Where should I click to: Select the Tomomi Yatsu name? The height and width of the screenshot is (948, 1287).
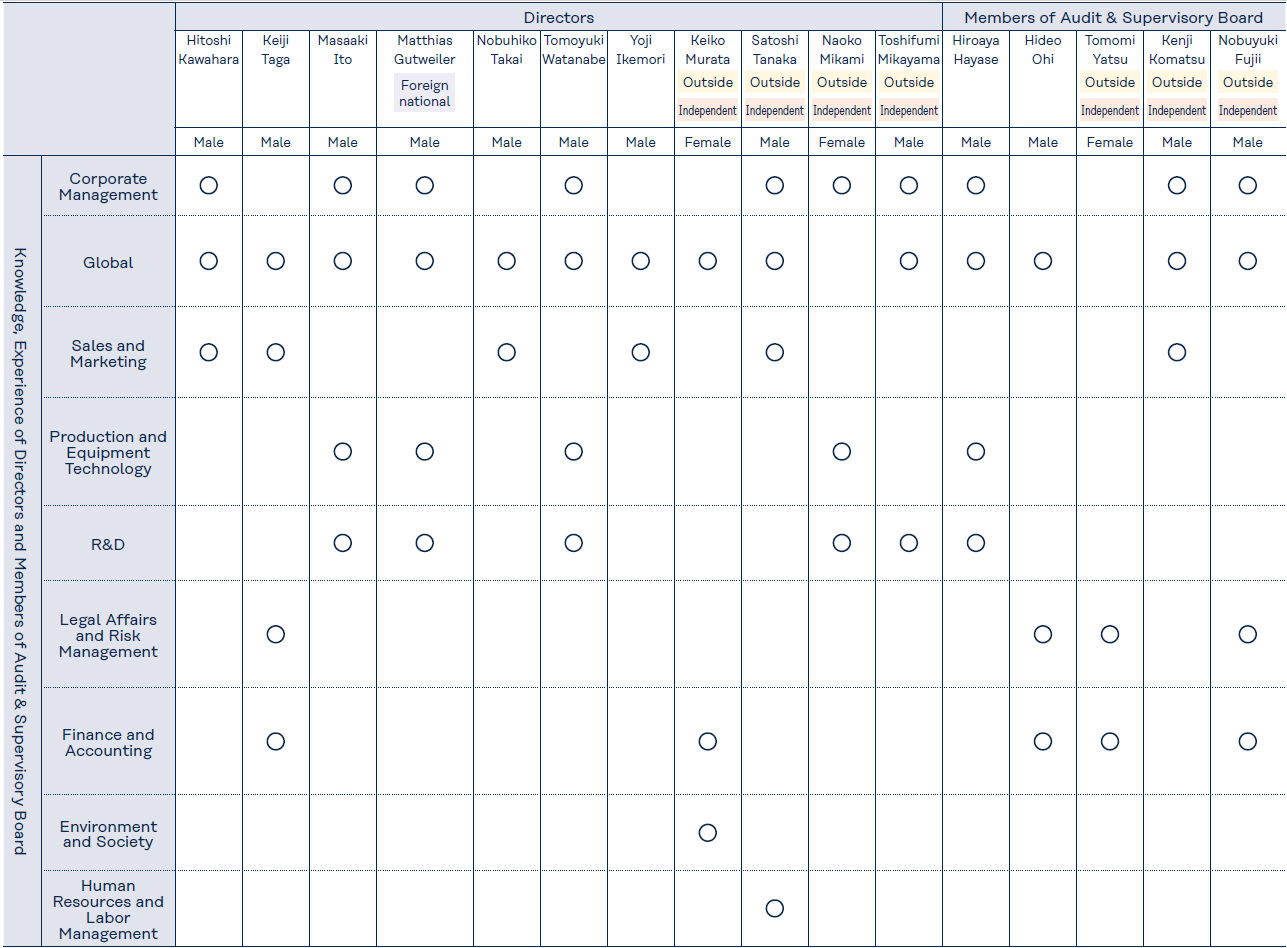coord(1110,50)
